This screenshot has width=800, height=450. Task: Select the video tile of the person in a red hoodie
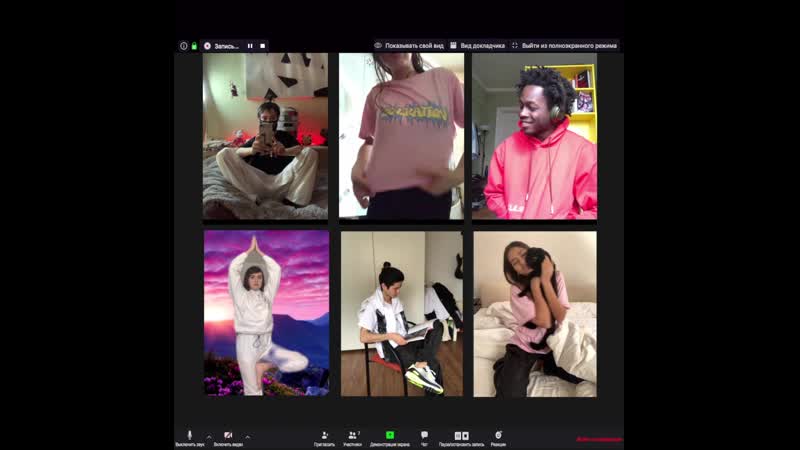coord(534,136)
